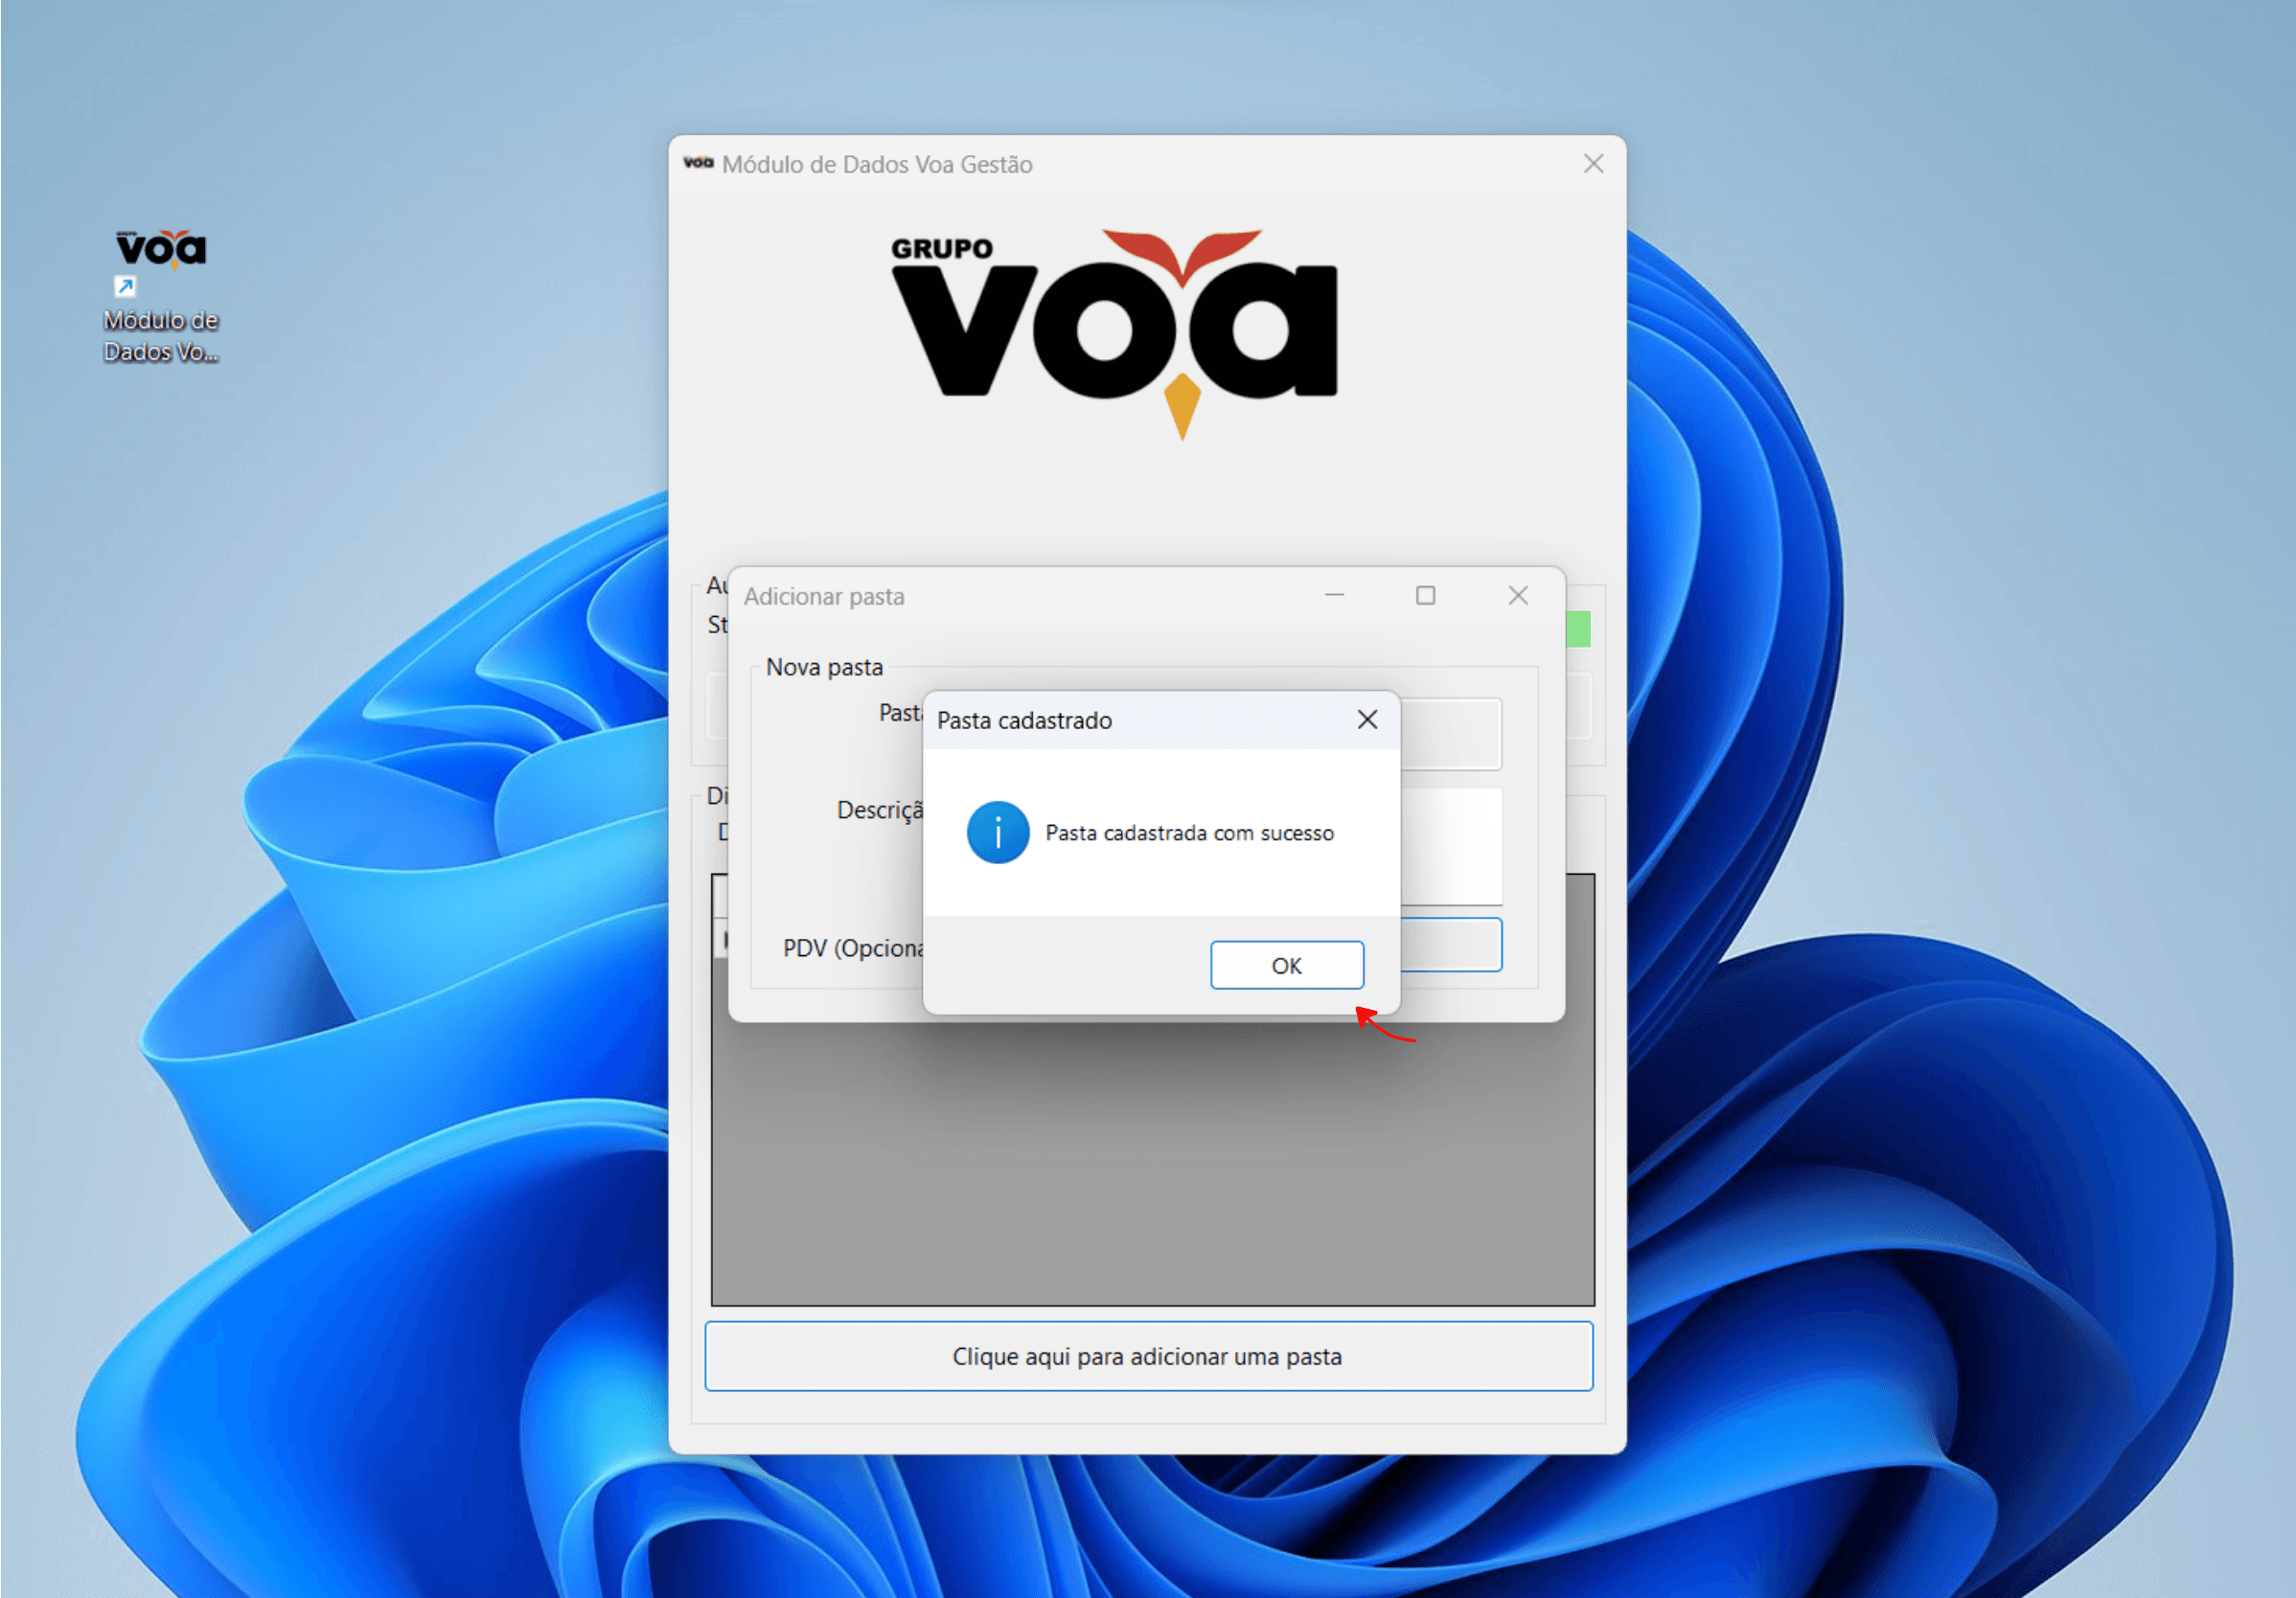
Task: Click the small Voa icon in title bar
Action: click(698, 163)
